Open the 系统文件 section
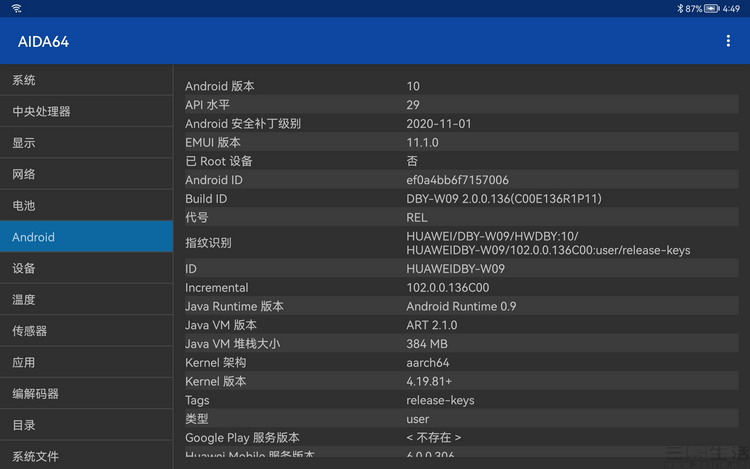Viewport: 750px width, 469px height. coord(86,456)
